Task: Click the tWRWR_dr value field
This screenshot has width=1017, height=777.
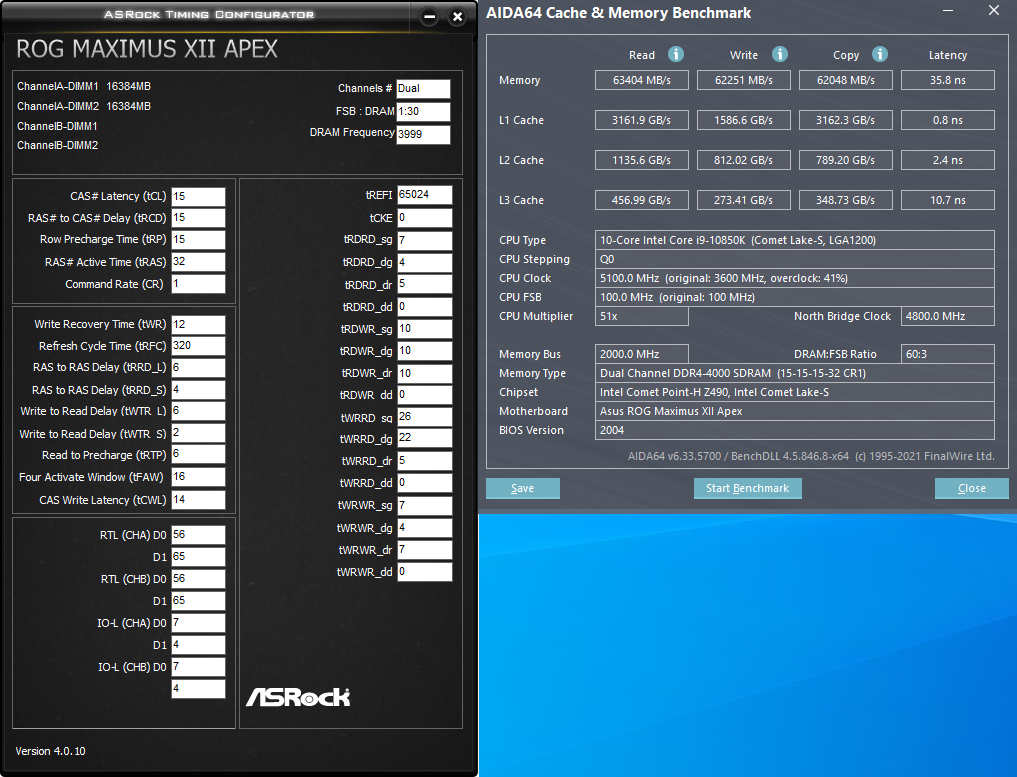Action: 425,550
